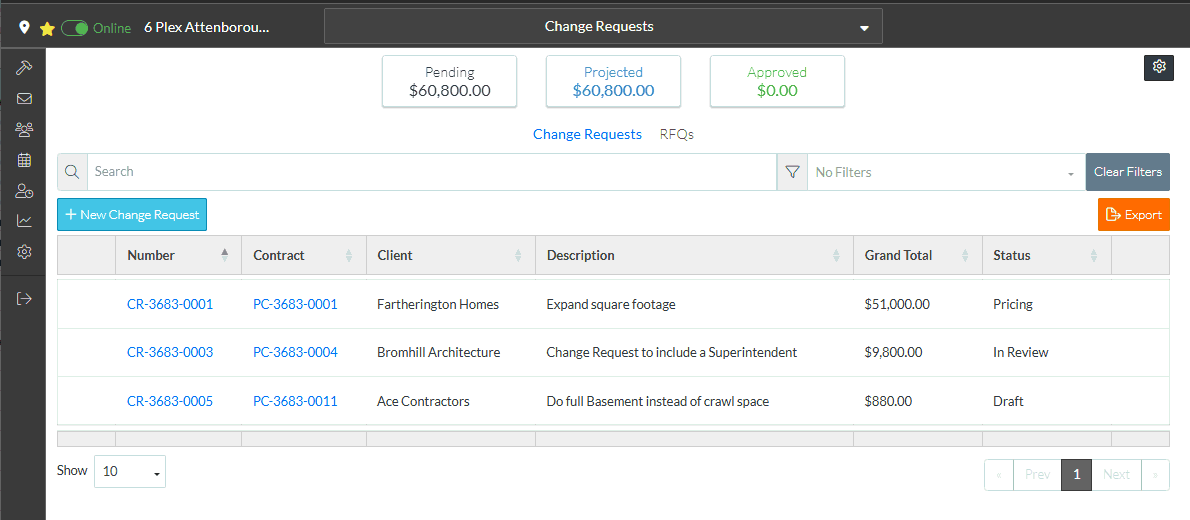1190x520 pixels.
Task: Open the hammer tools icon in sidebar
Action: (x=24, y=68)
